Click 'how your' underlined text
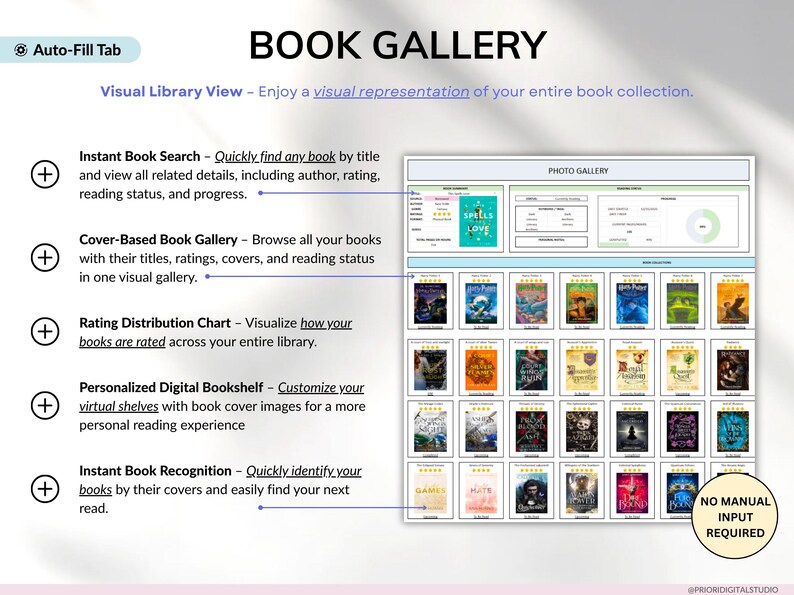This screenshot has height=595, width=794. [326, 323]
